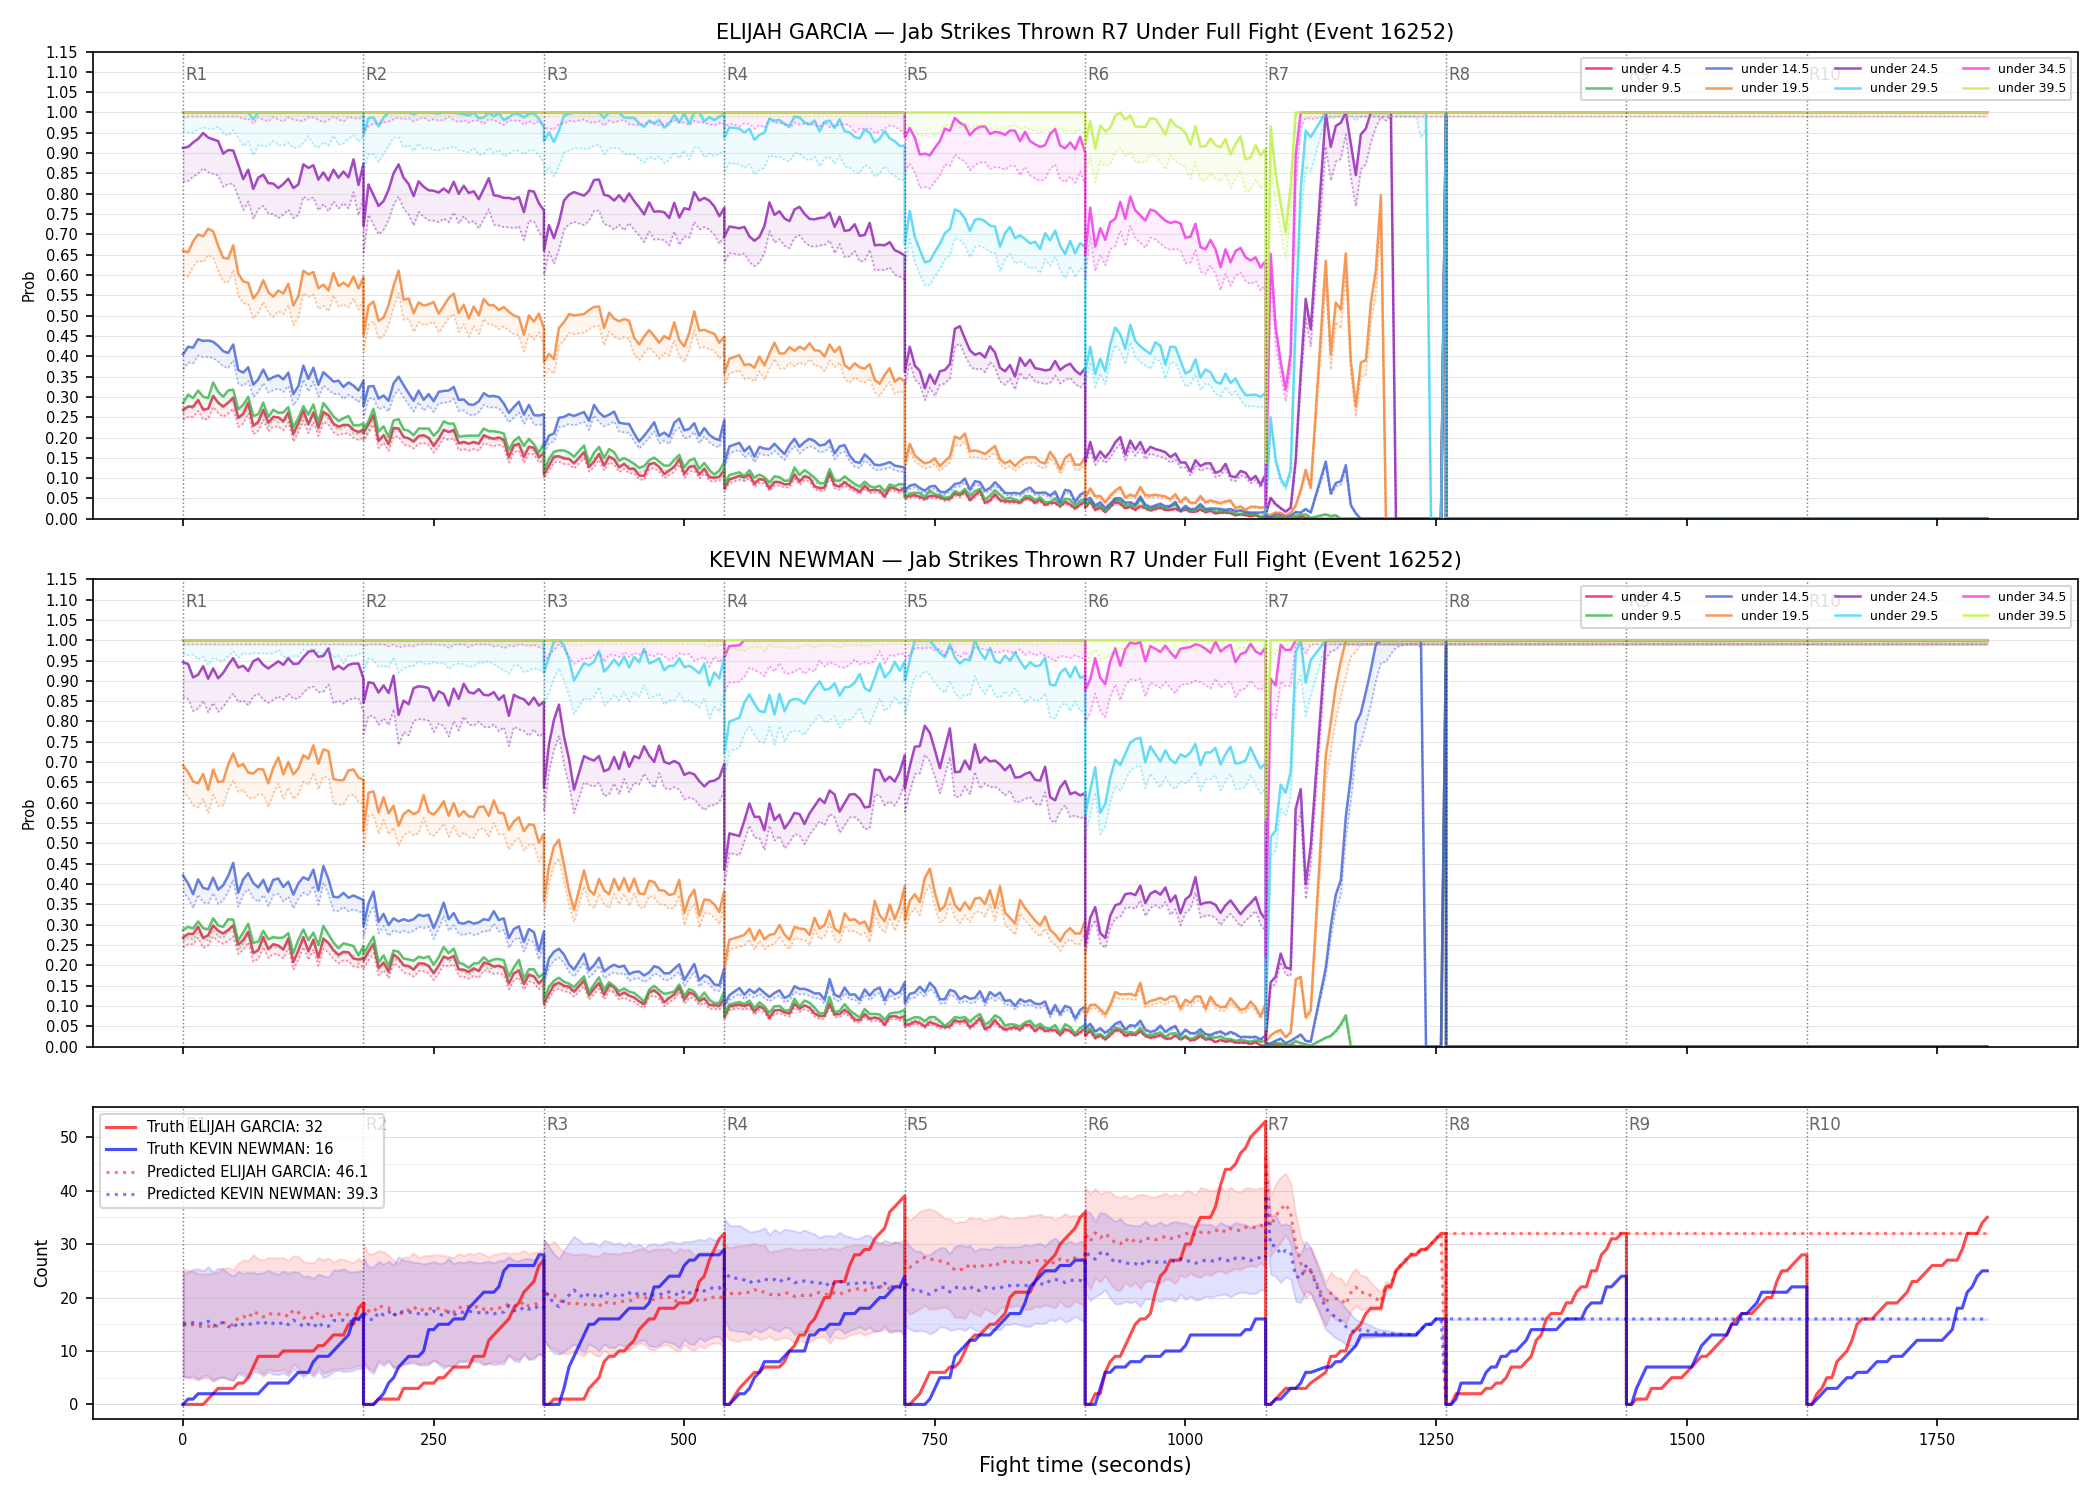Click 'Truth ELIJAH GARCIA: 32' legend entry
This screenshot has height=1500, width=2100.
tap(214, 1127)
